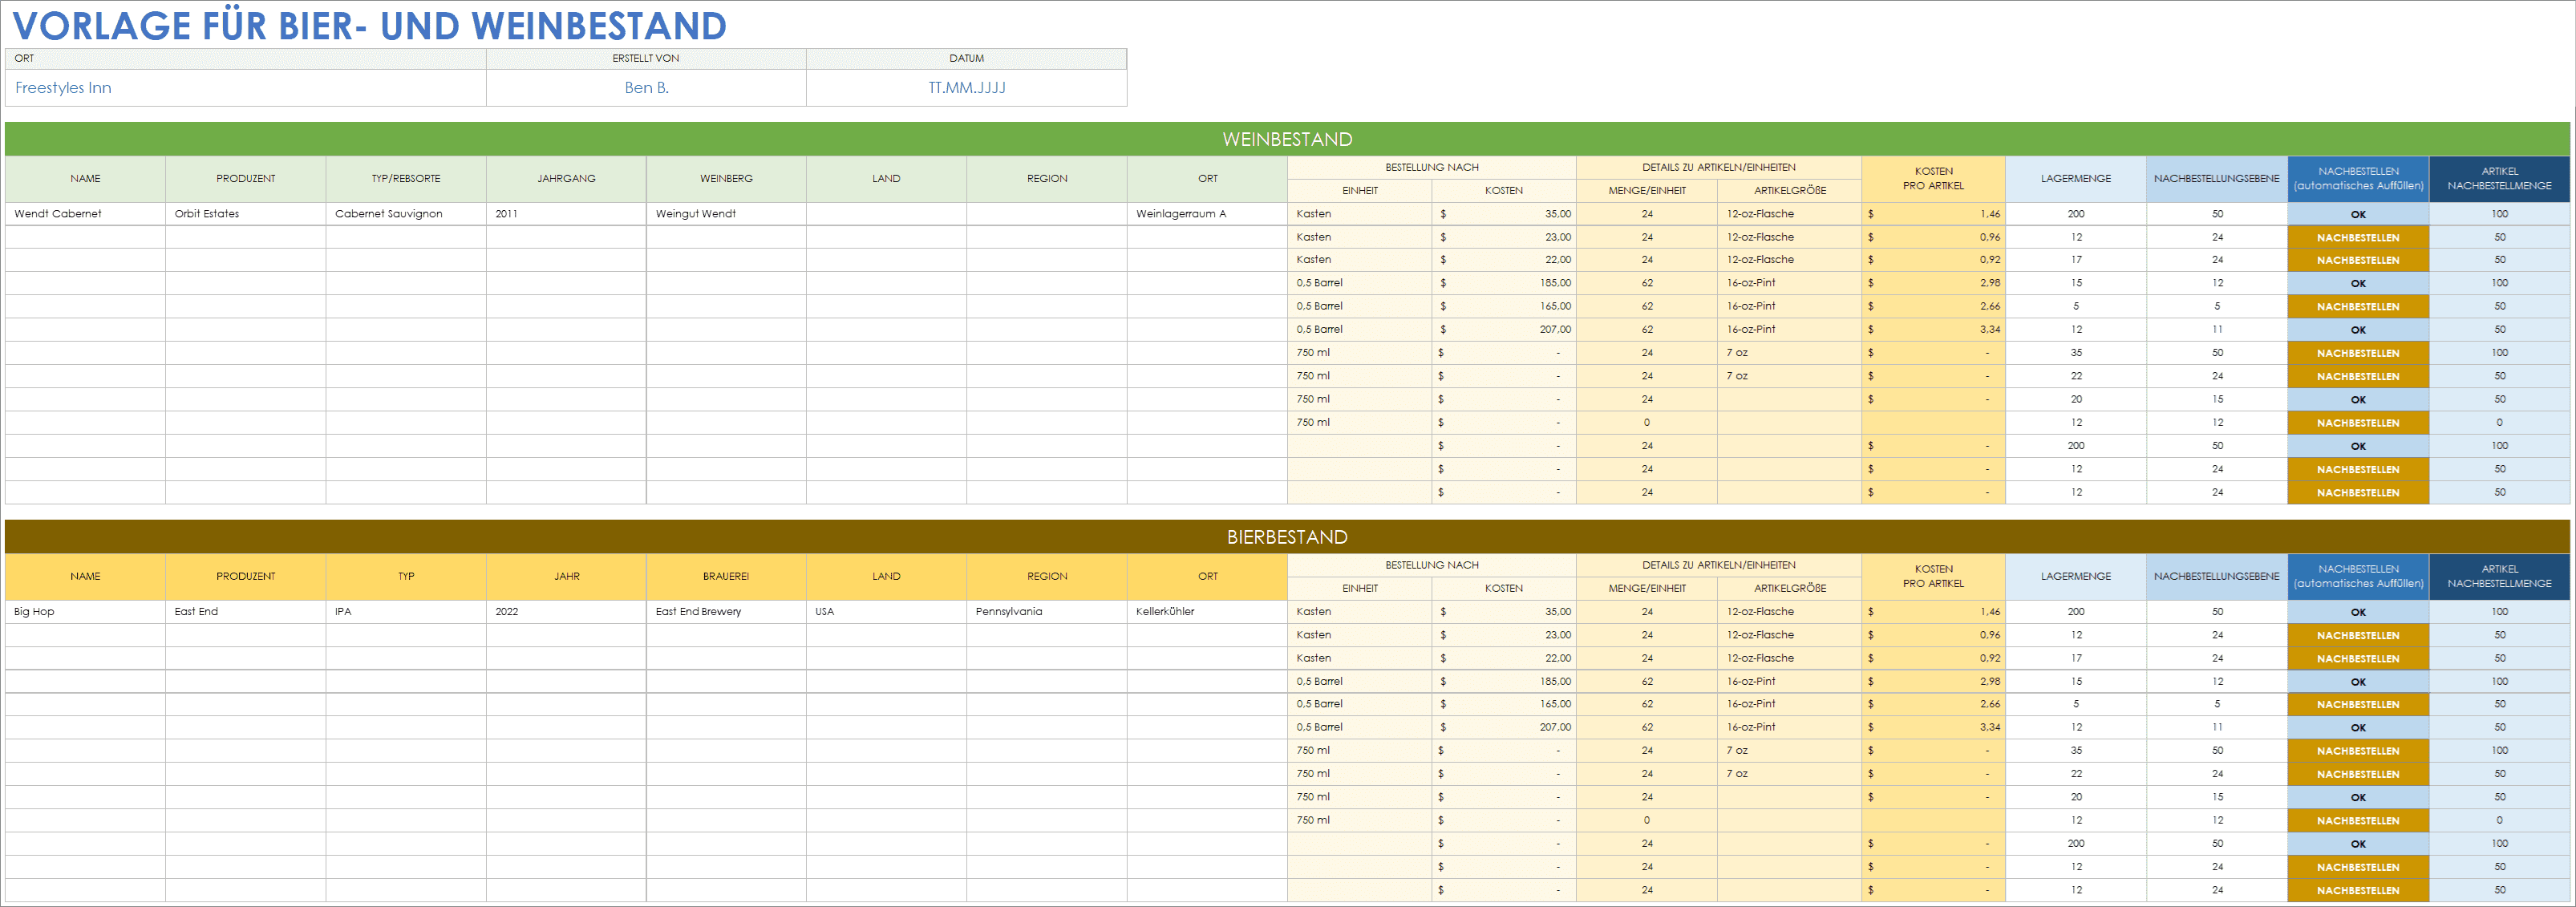
Task: Select 'NACHBESTELLUNGSEBENE' header in the beer table
Action: [2217, 577]
